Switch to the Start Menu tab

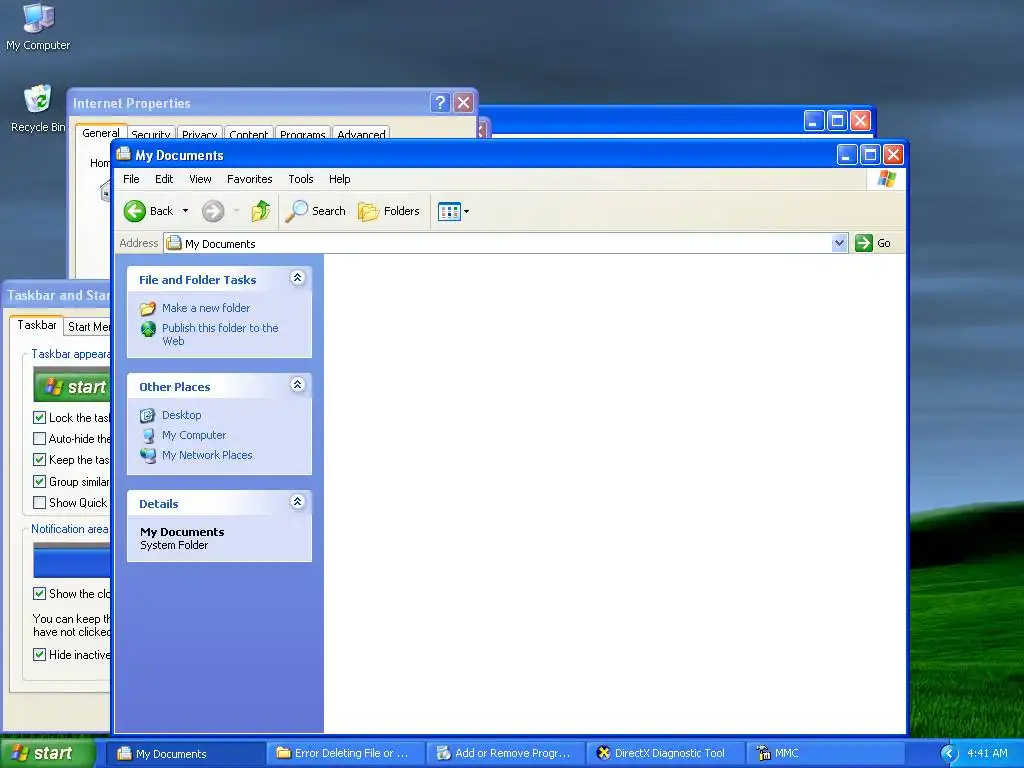click(x=88, y=327)
